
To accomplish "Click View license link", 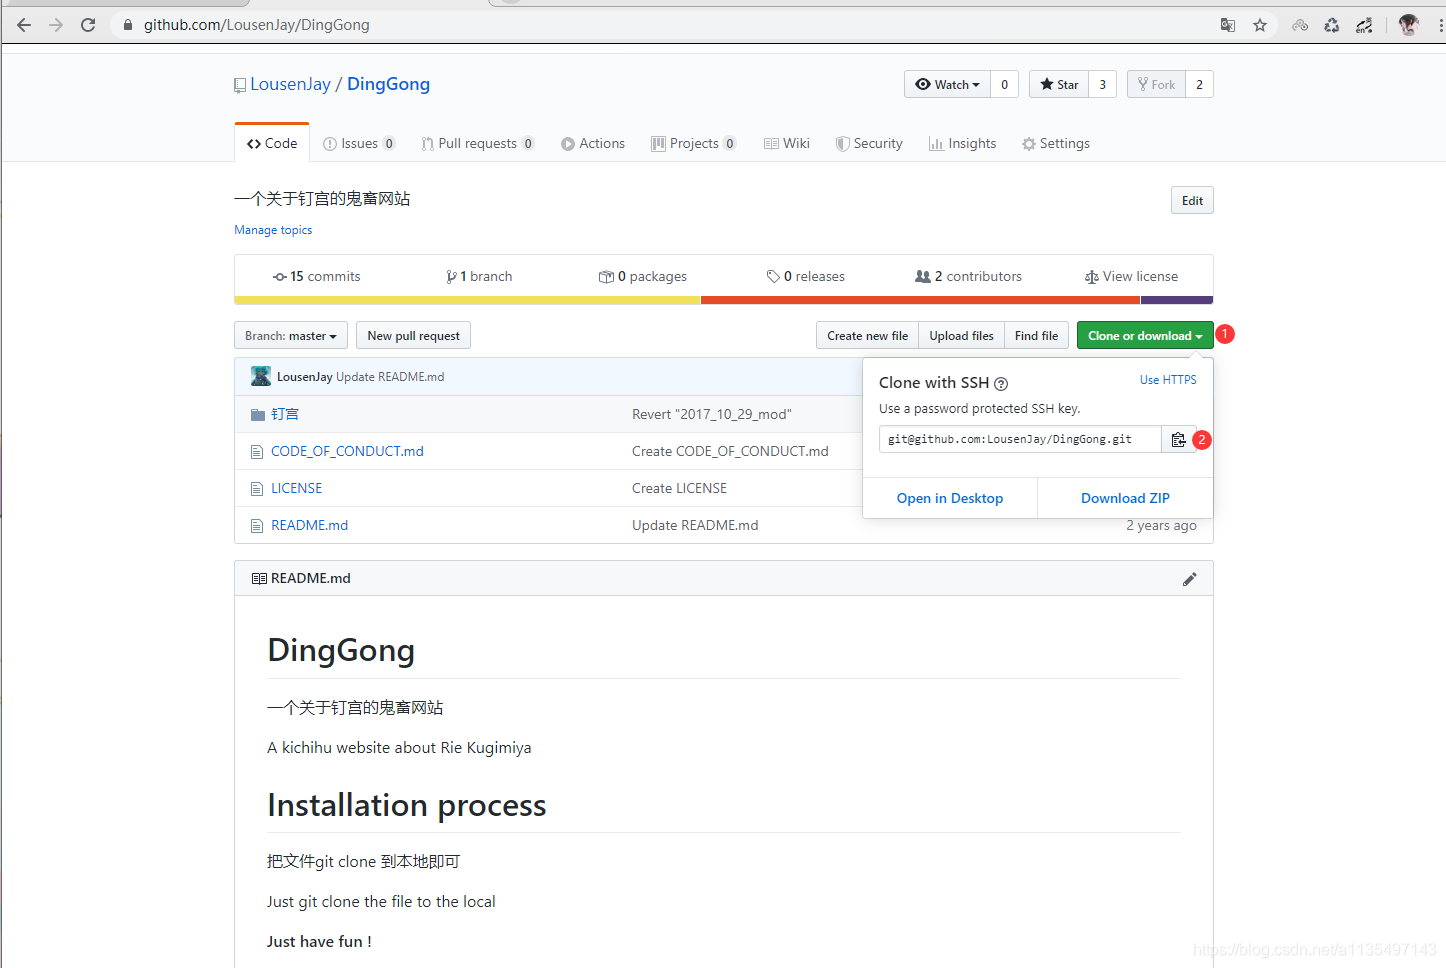I will tap(1131, 276).
